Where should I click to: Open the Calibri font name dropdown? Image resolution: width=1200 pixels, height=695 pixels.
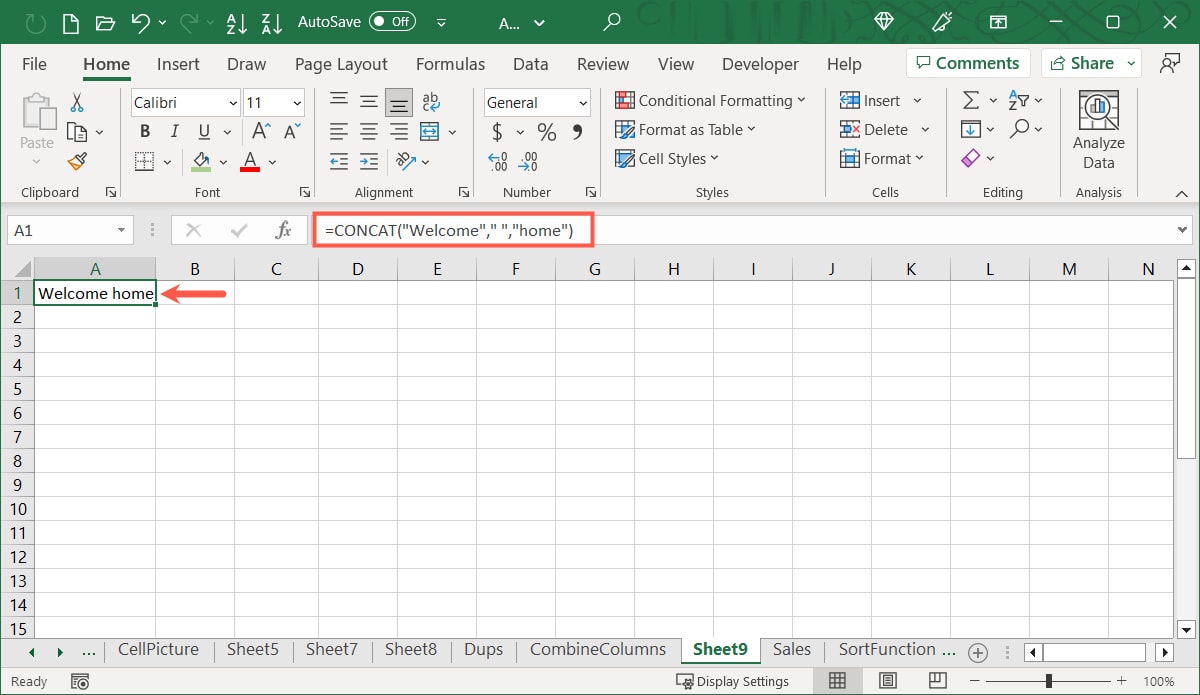(x=185, y=102)
